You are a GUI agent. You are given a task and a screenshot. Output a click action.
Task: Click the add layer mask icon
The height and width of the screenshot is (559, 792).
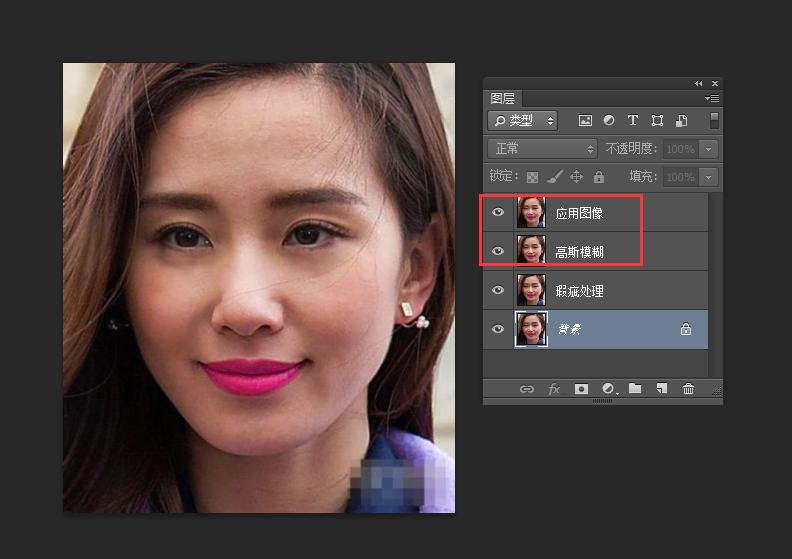tap(581, 389)
